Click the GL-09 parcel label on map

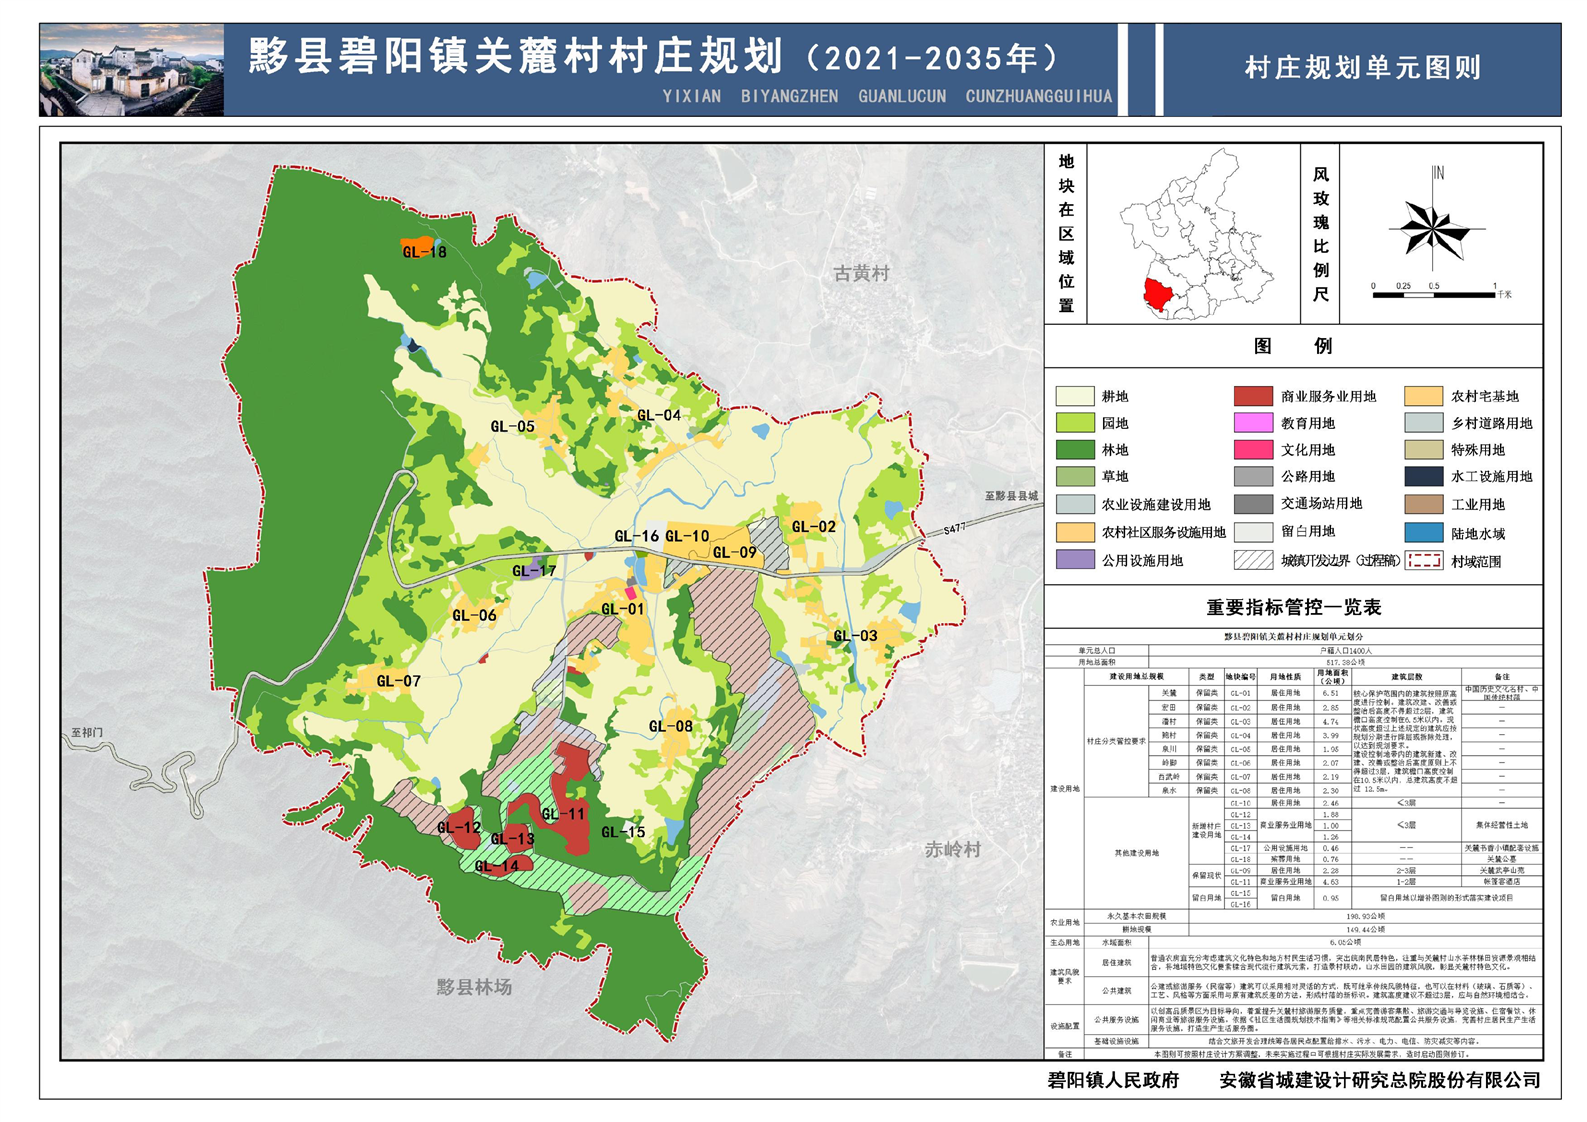coord(734,552)
